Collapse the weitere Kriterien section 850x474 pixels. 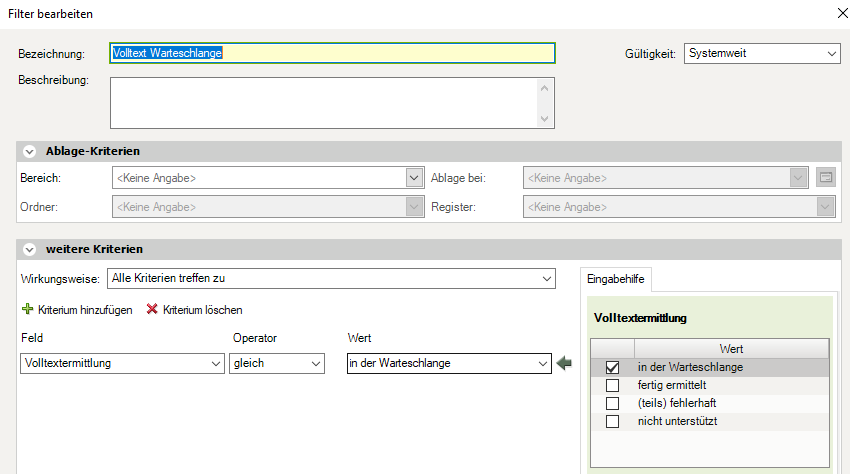tap(29, 249)
